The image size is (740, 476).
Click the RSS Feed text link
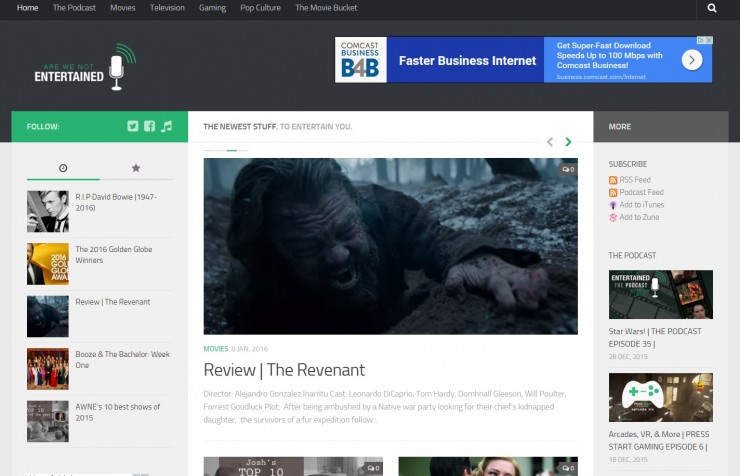click(x=635, y=180)
